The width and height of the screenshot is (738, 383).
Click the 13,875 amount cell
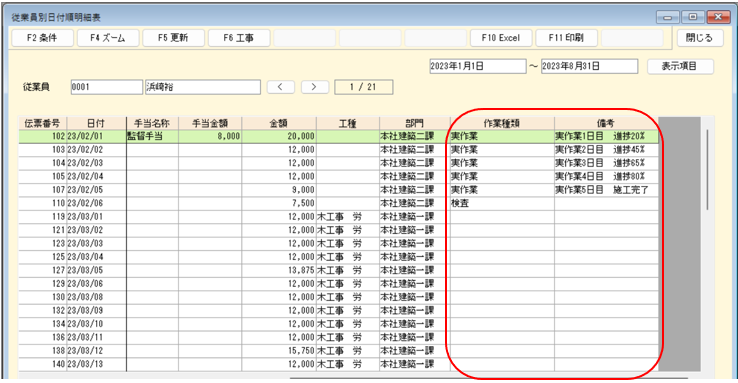click(x=279, y=271)
